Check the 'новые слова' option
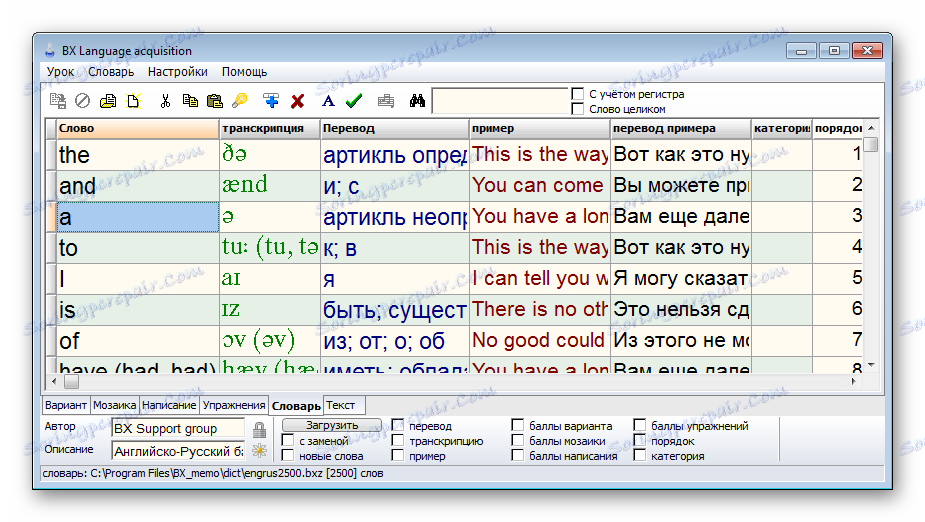Screen dimensions: 925x522 coord(288,456)
